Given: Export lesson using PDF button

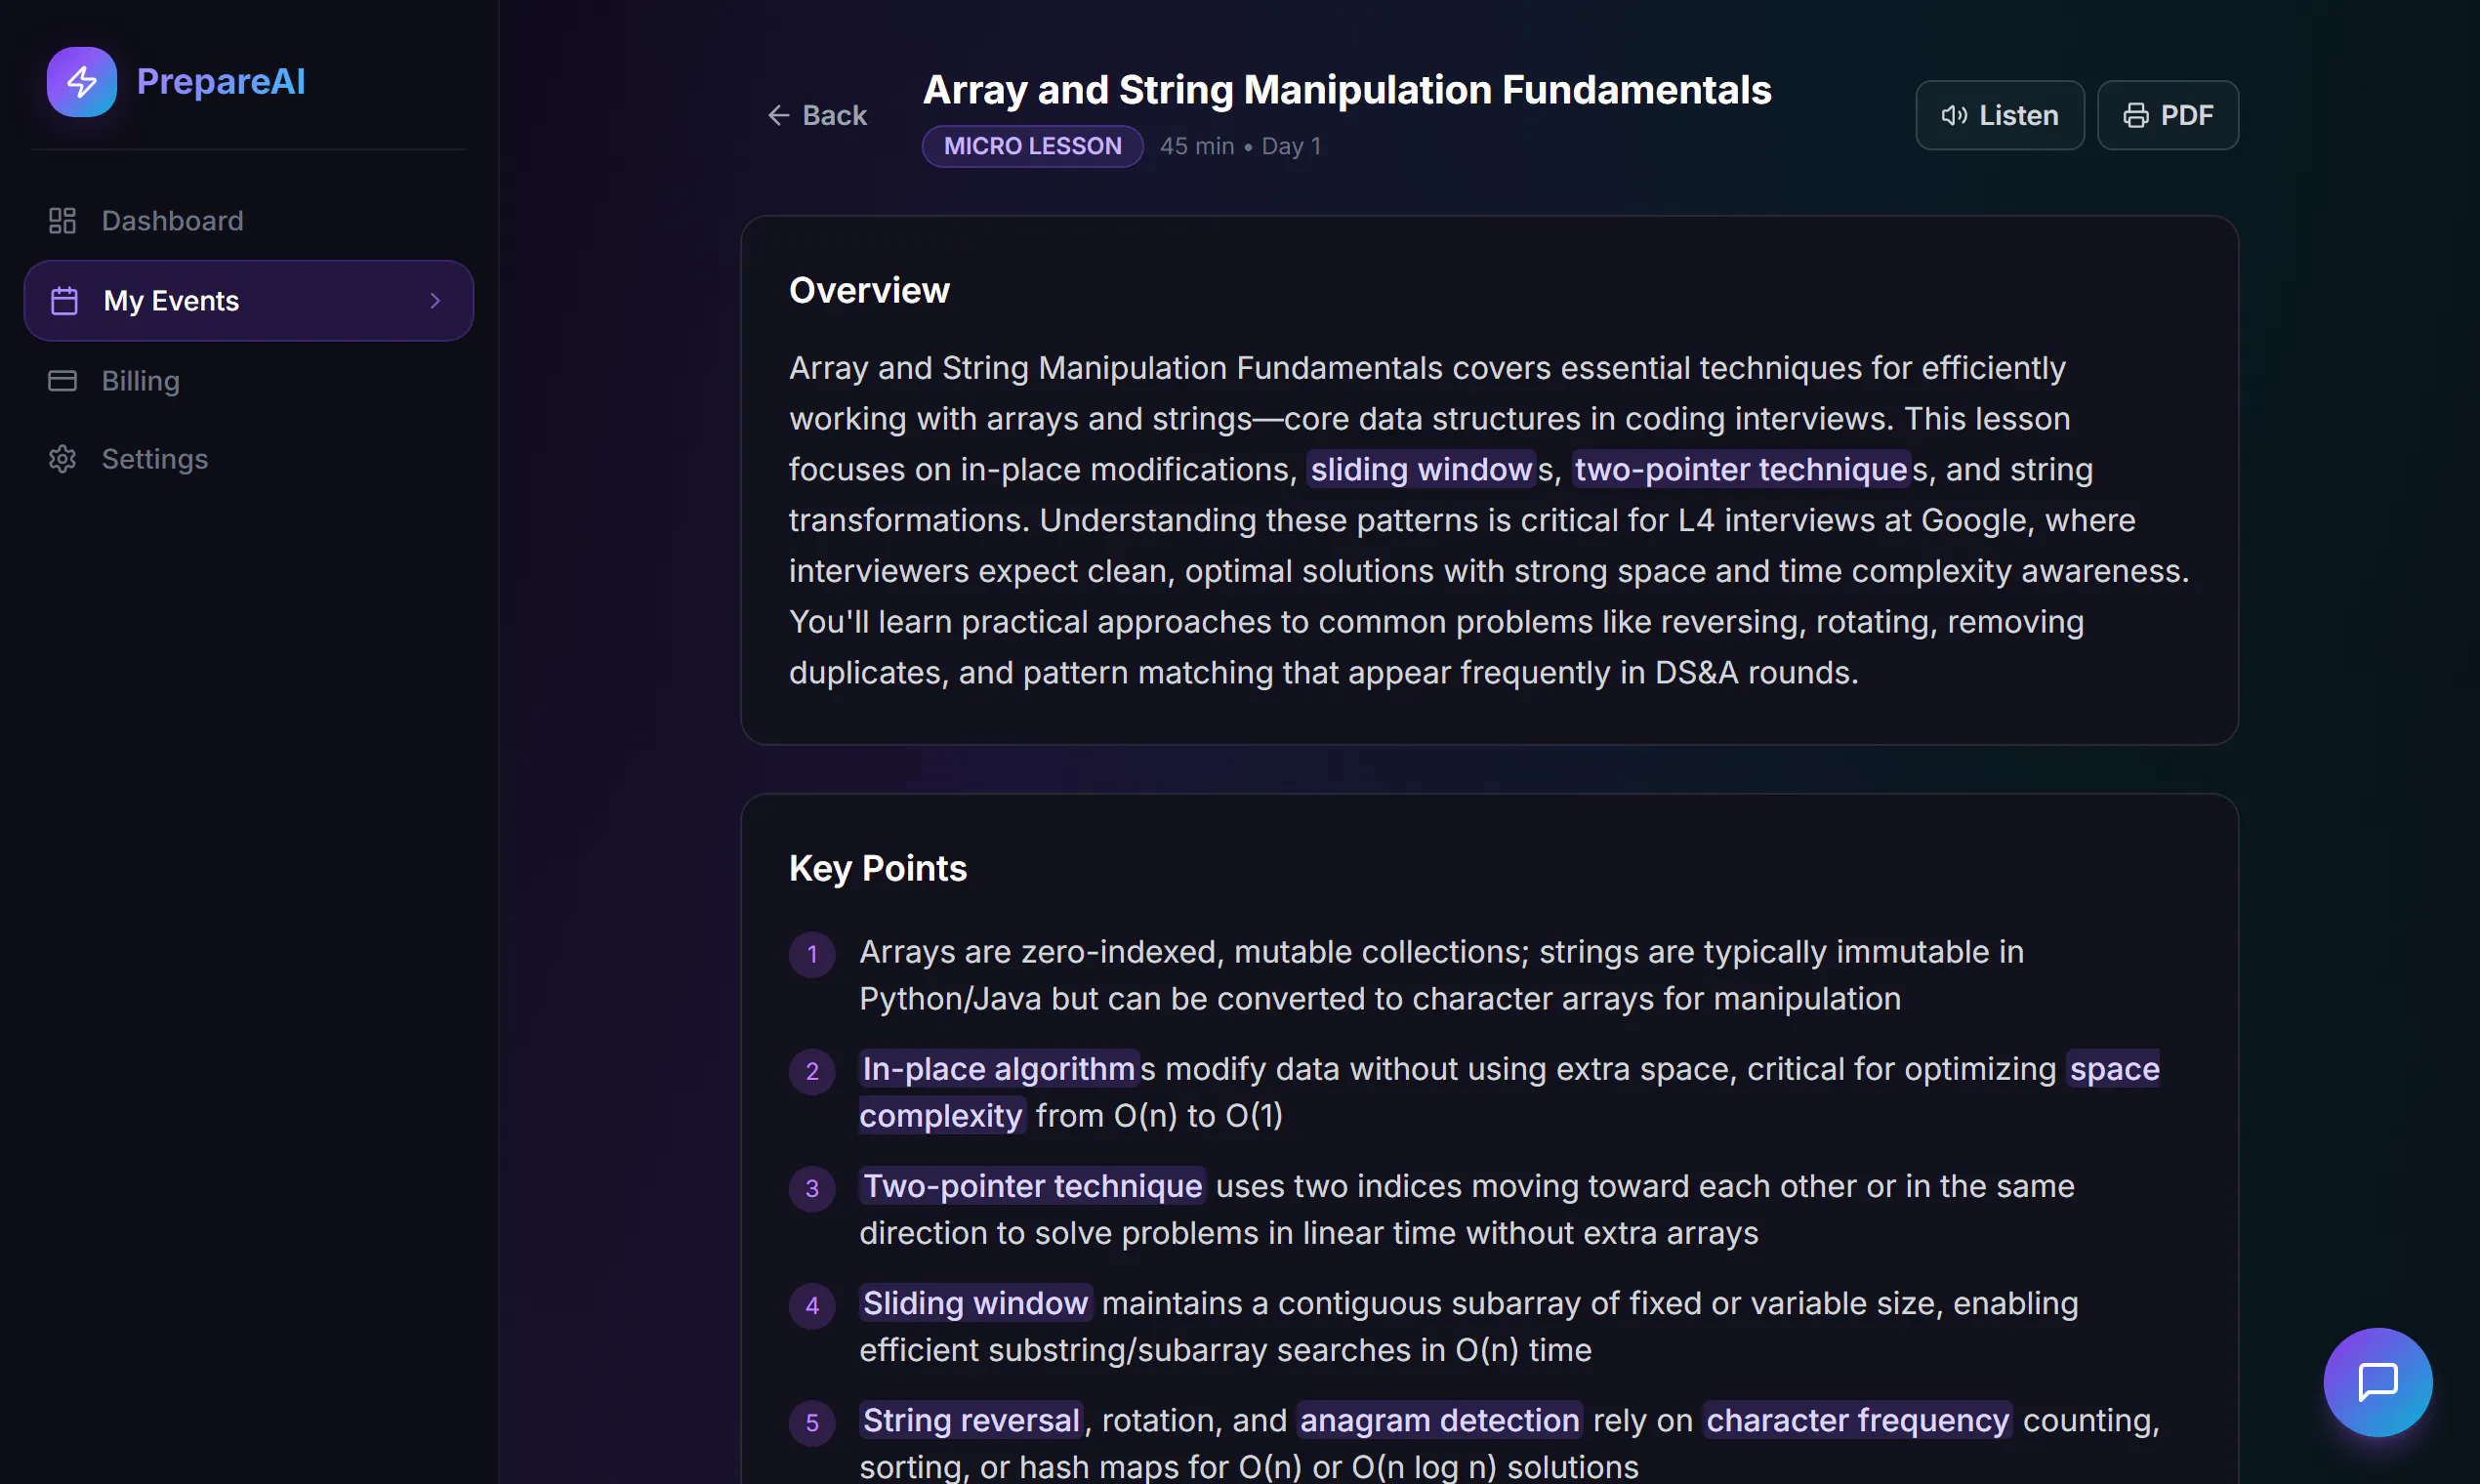Looking at the screenshot, I should [2167, 115].
